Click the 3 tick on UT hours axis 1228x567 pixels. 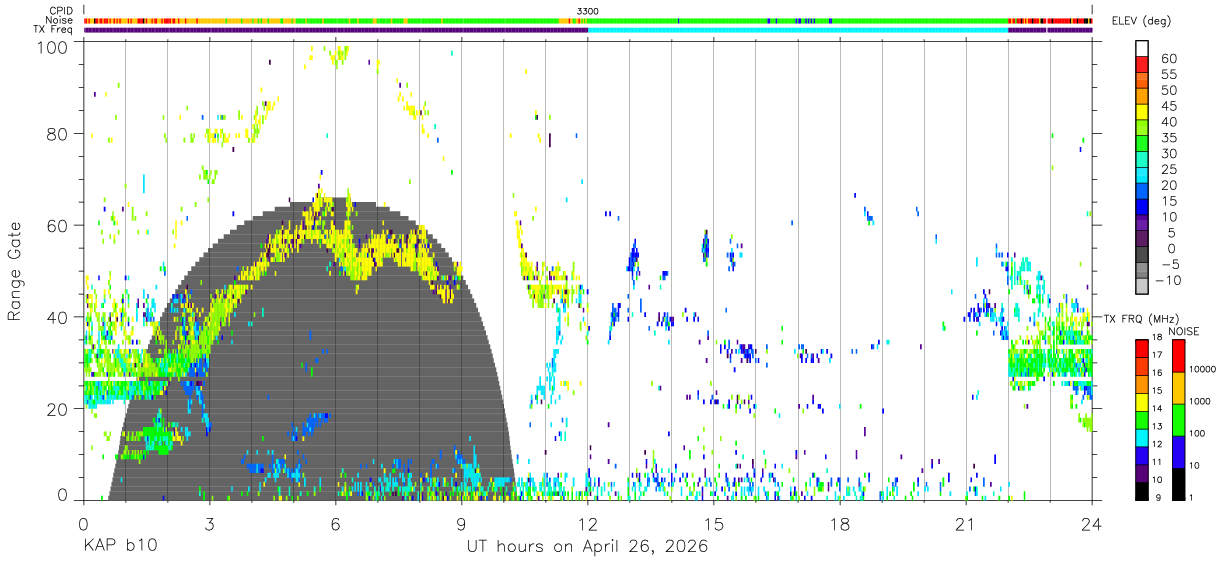pos(209,524)
